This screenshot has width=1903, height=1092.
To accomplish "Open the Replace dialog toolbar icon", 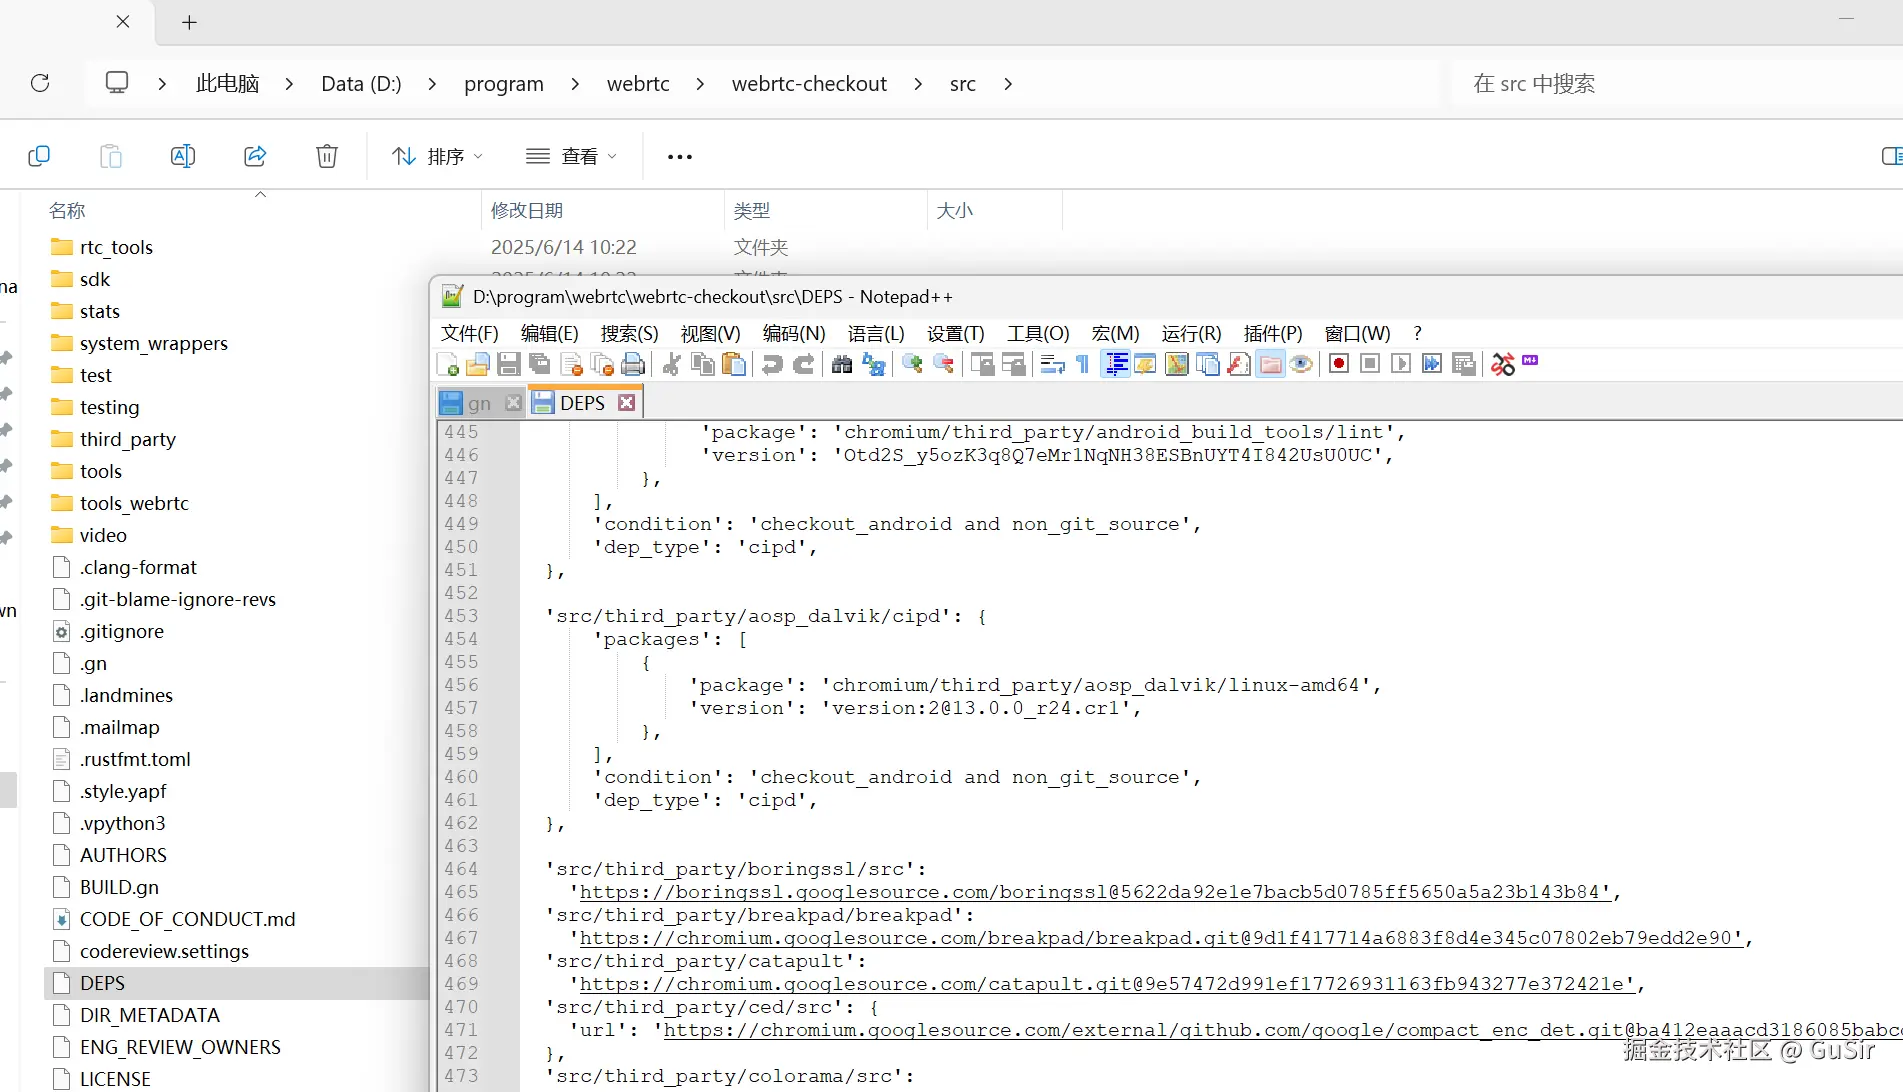I will [x=873, y=365].
